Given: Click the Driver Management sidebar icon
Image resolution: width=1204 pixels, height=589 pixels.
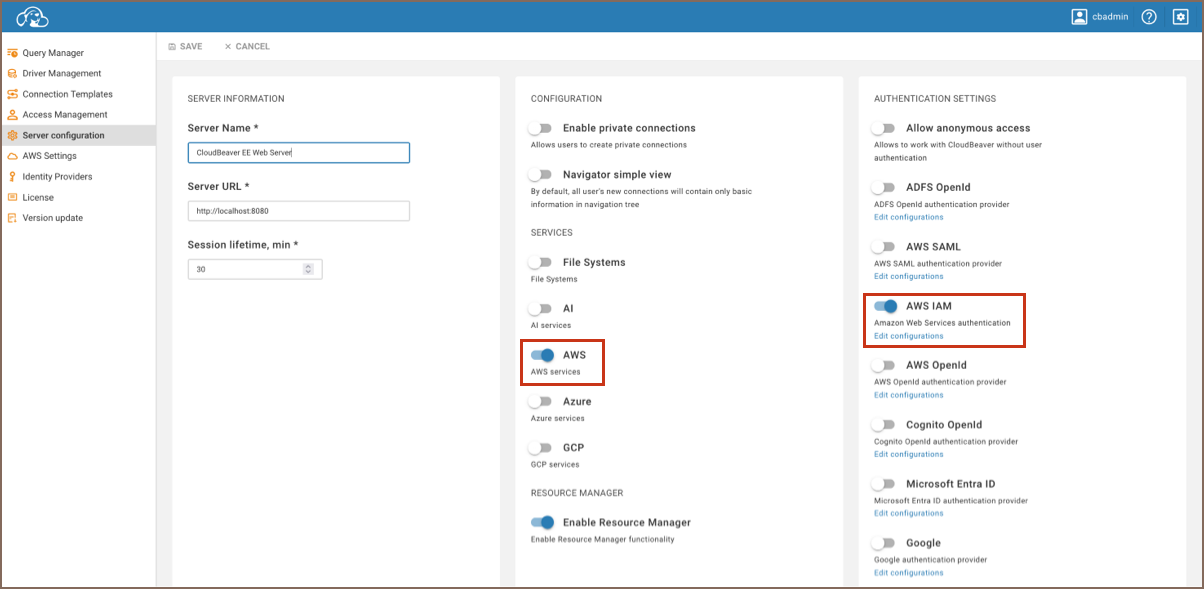Looking at the screenshot, I should point(12,74).
